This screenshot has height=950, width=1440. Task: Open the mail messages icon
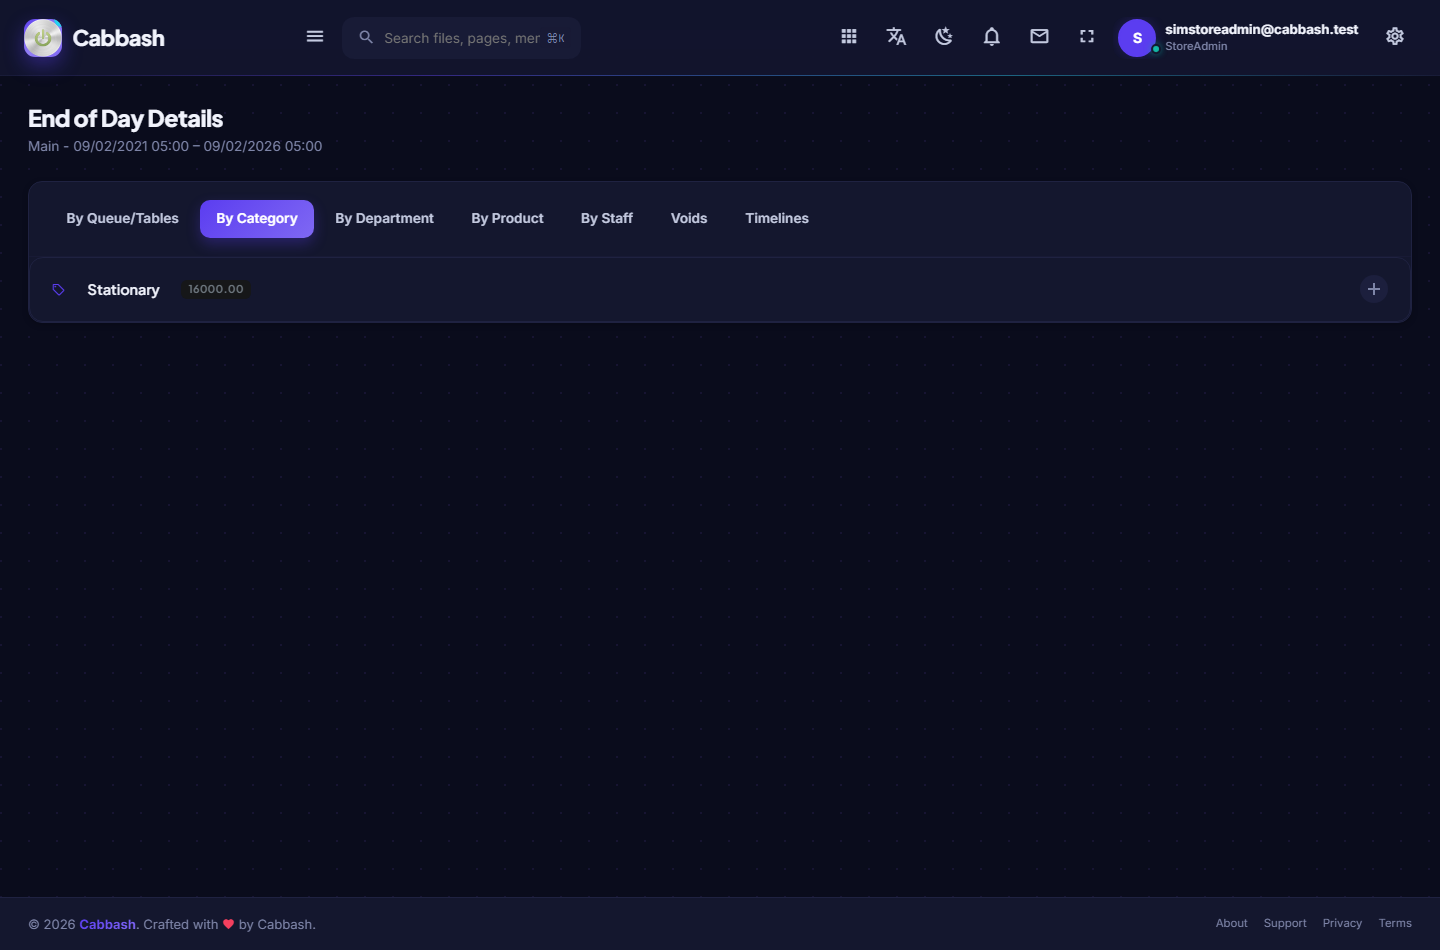click(1040, 37)
